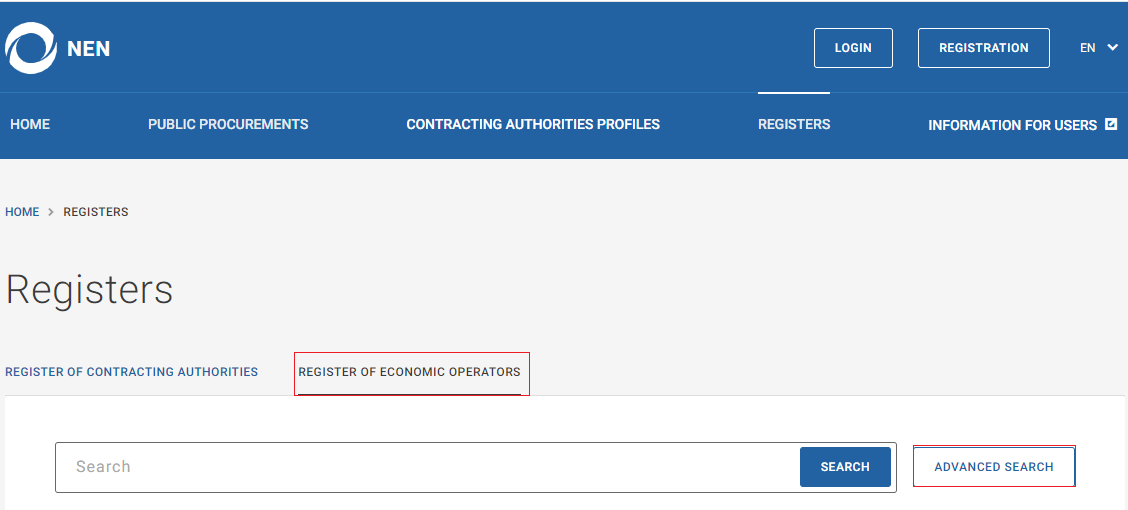Click the NEN wordmark text in header

(89, 48)
